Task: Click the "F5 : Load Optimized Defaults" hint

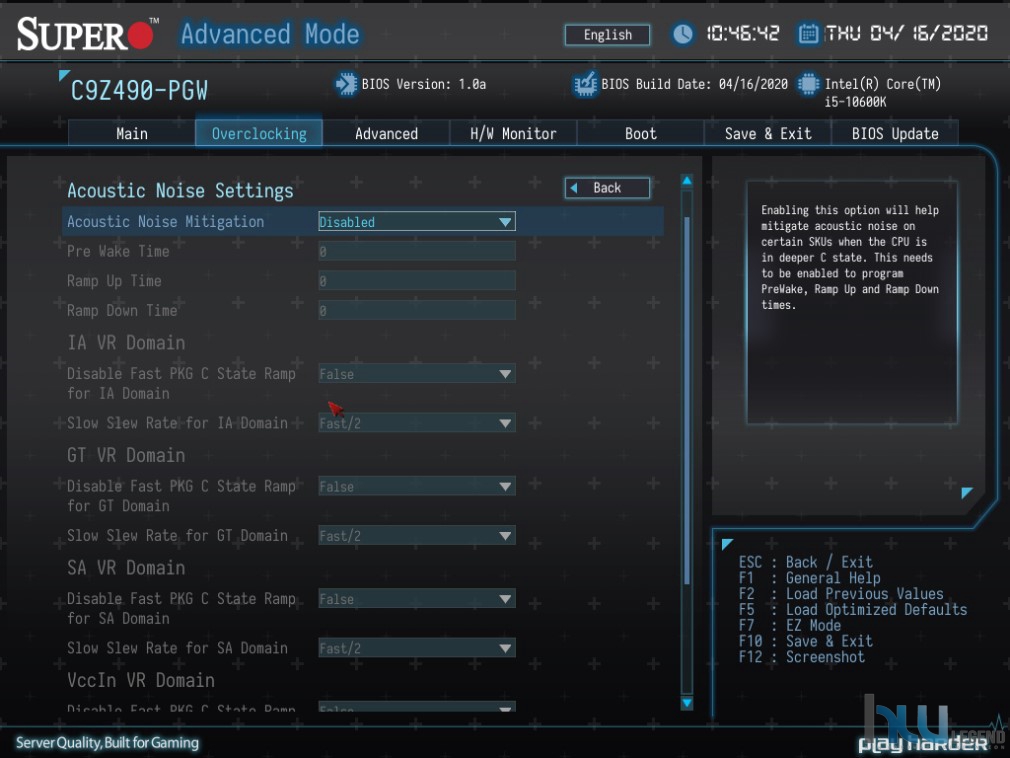Action: 853,609
